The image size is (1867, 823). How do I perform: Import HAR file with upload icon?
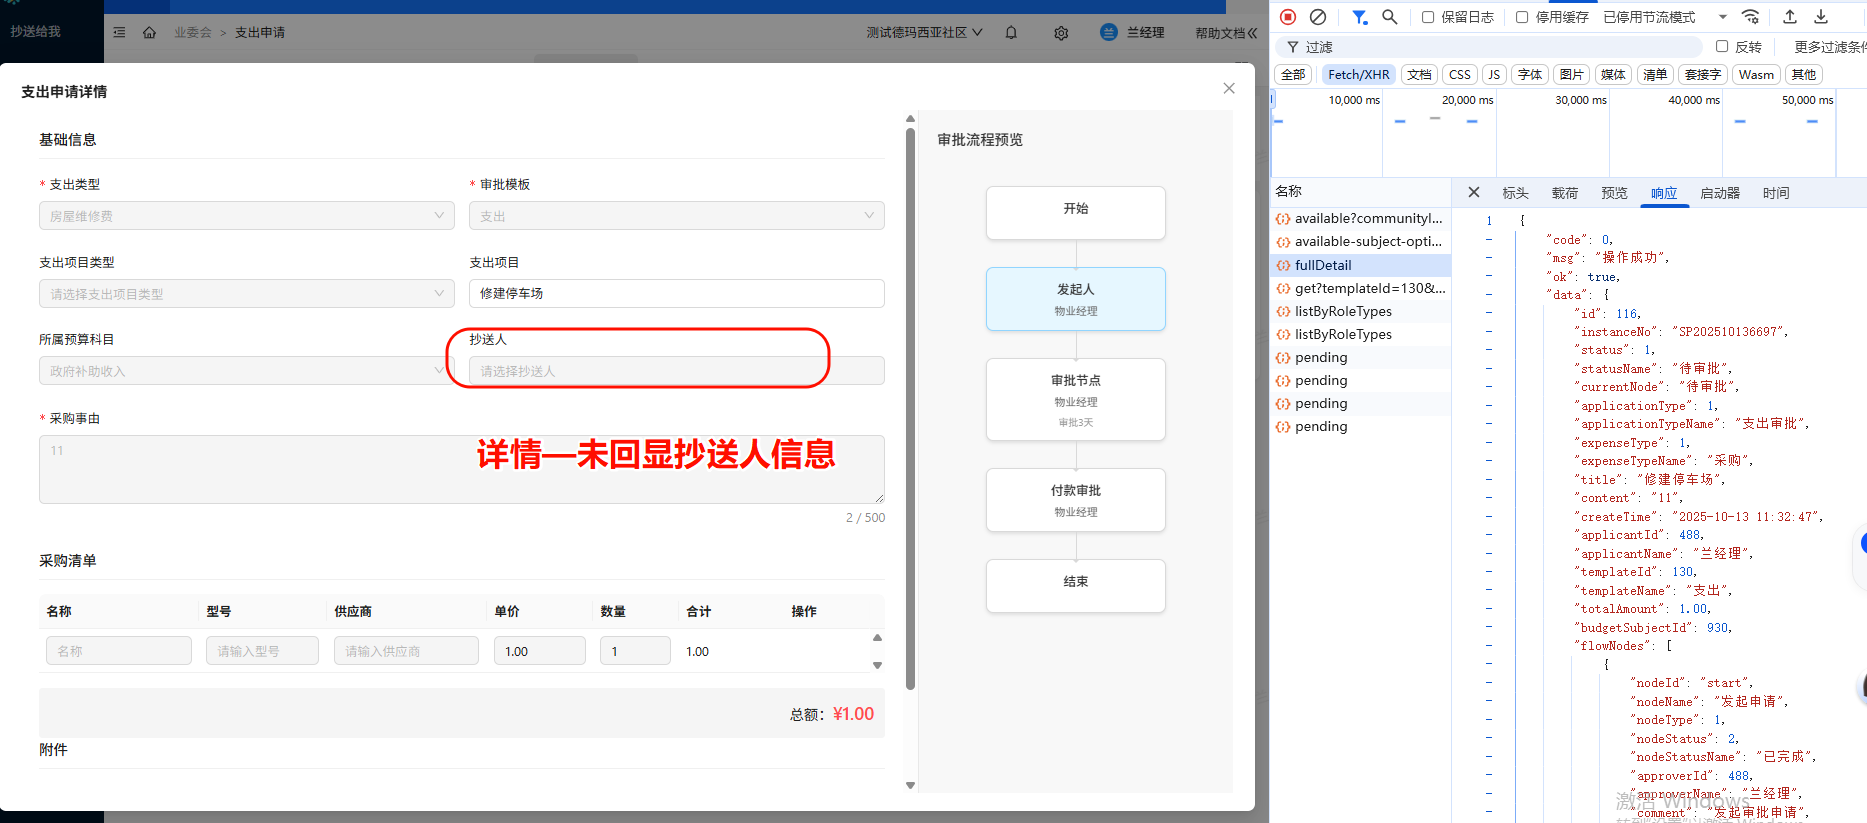(x=1790, y=16)
